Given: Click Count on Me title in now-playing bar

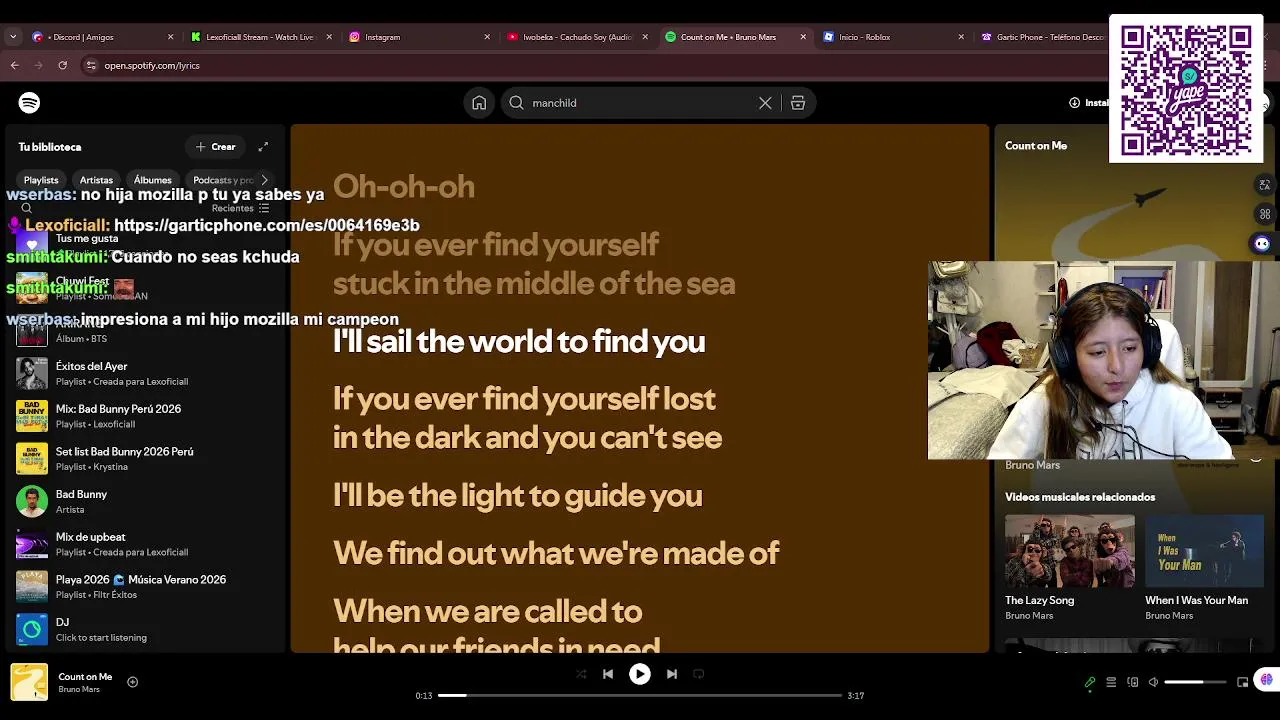Looking at the screenshot, I should 85,677.
